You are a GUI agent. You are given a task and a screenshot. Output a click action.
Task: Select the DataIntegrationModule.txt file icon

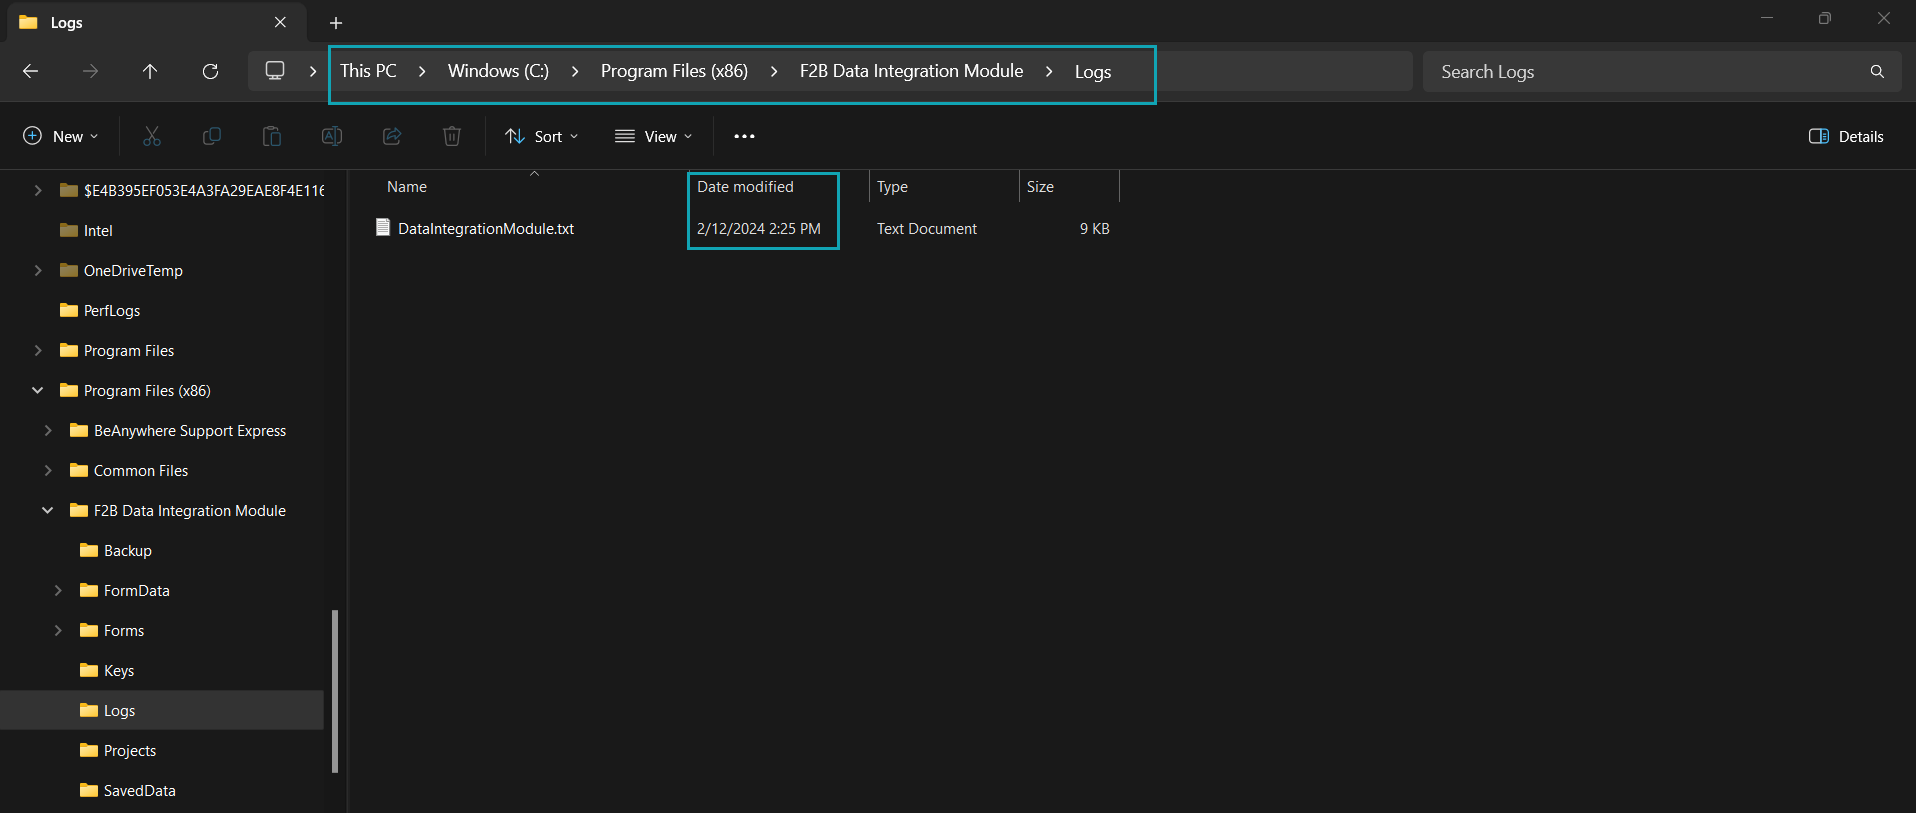pyautogui.click(x=383, y=228)
